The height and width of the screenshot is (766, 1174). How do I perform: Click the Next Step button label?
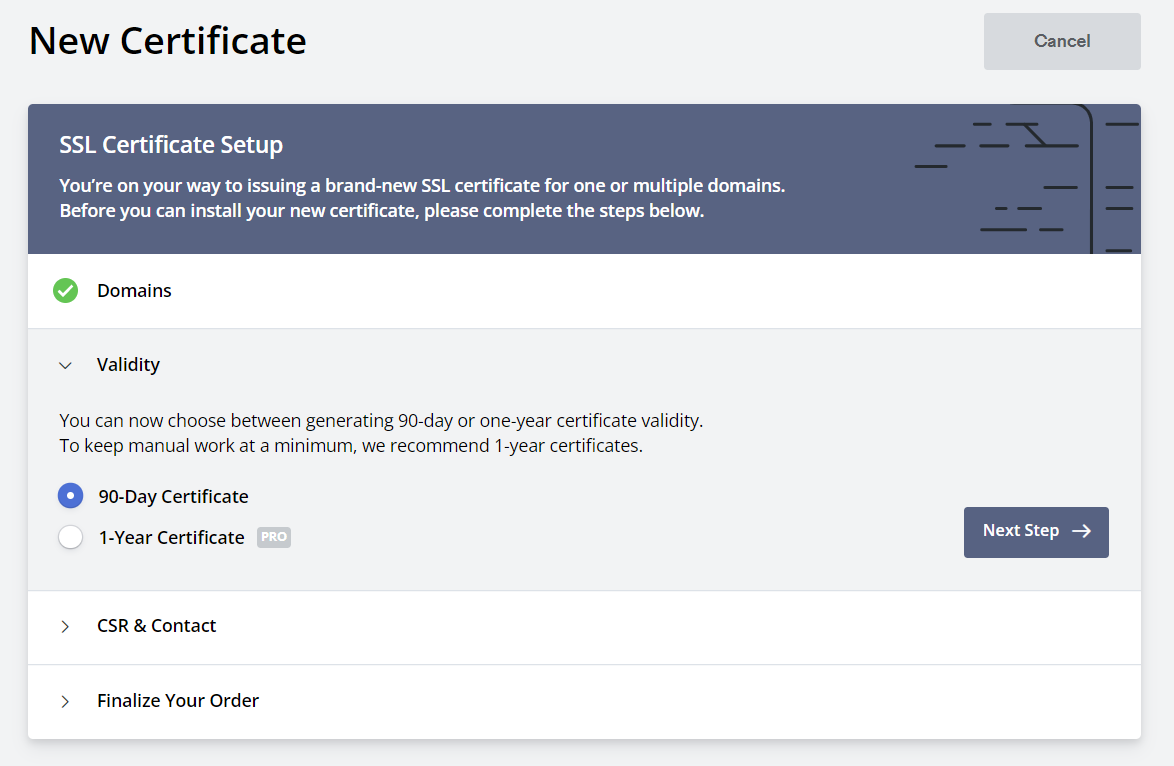[x=1020, y=531]
